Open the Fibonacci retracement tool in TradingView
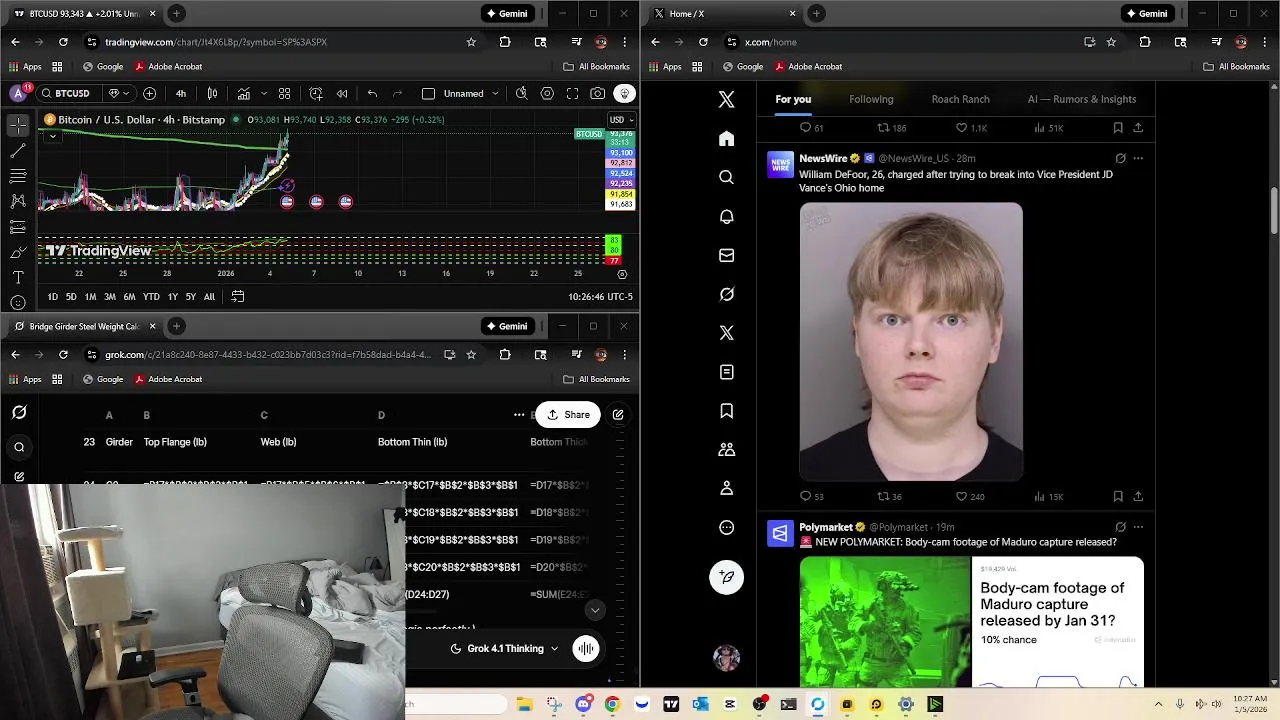The image size is (1280, 720). click(x=18, y=176)
